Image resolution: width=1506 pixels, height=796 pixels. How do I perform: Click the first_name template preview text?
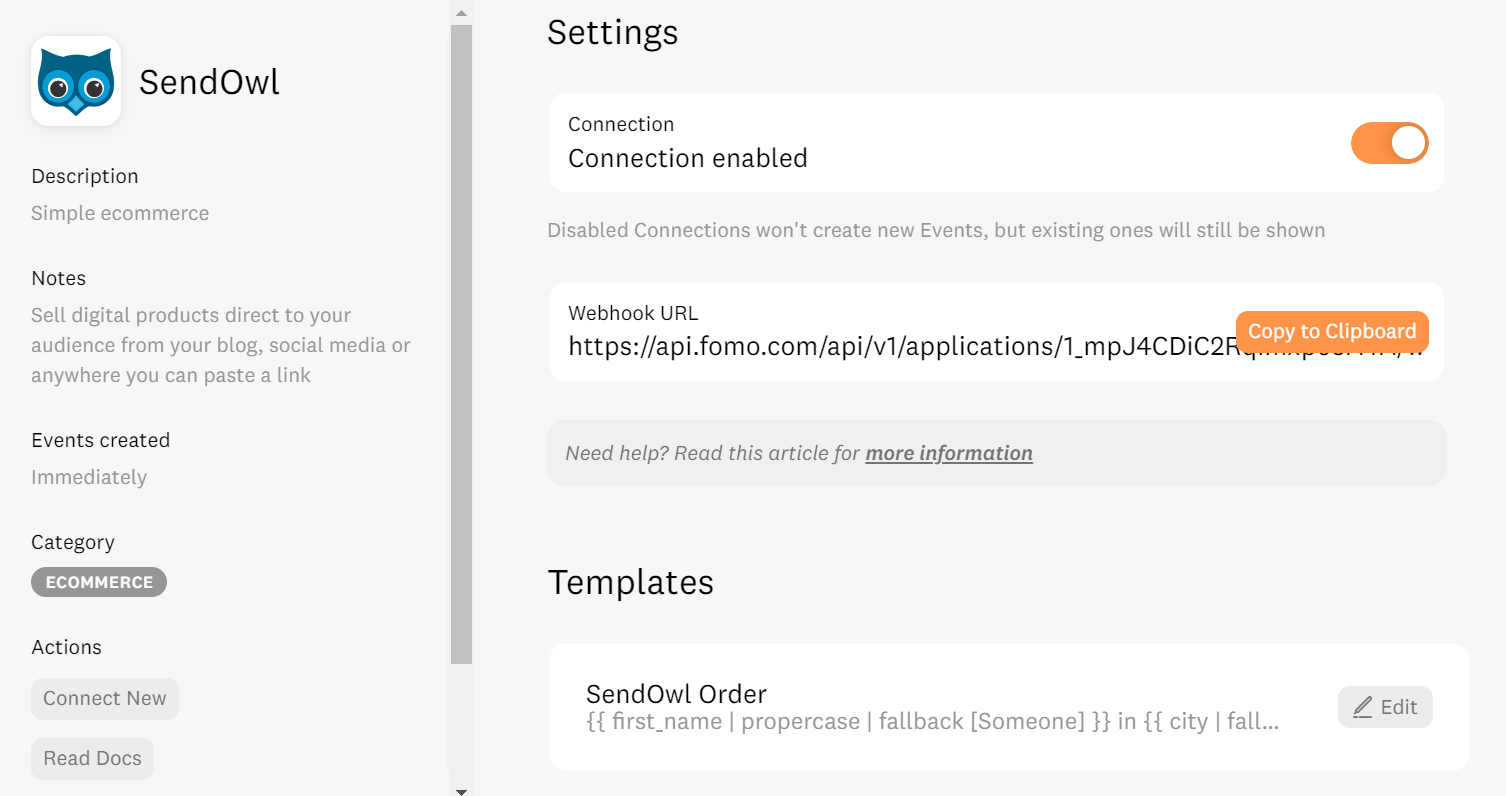(933, 722)
